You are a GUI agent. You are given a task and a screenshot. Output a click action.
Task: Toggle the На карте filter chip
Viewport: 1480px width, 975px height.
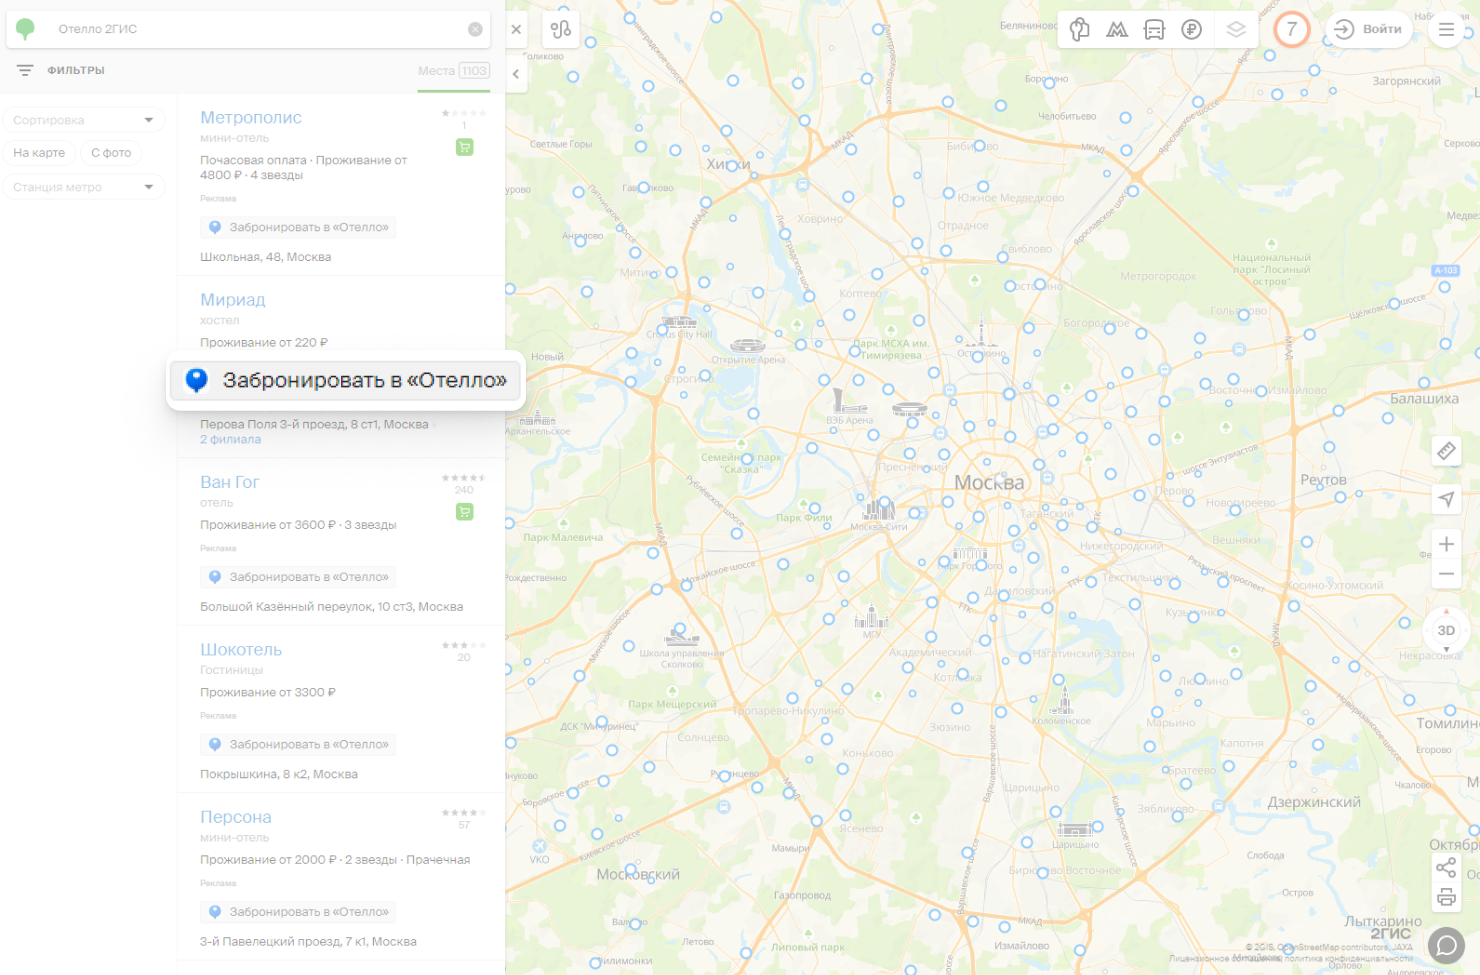point(39,153)
